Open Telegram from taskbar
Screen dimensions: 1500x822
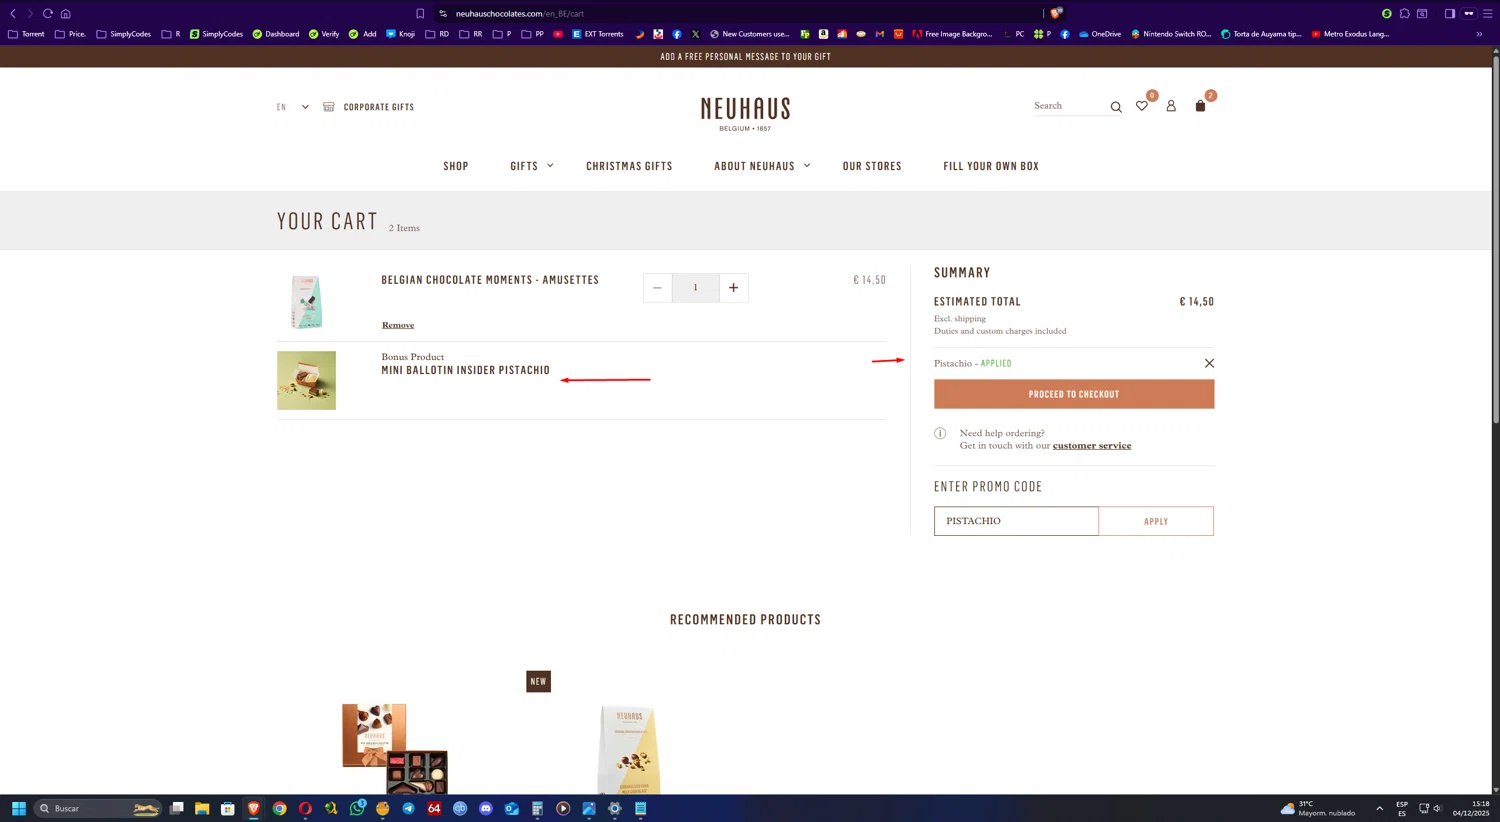409,808
